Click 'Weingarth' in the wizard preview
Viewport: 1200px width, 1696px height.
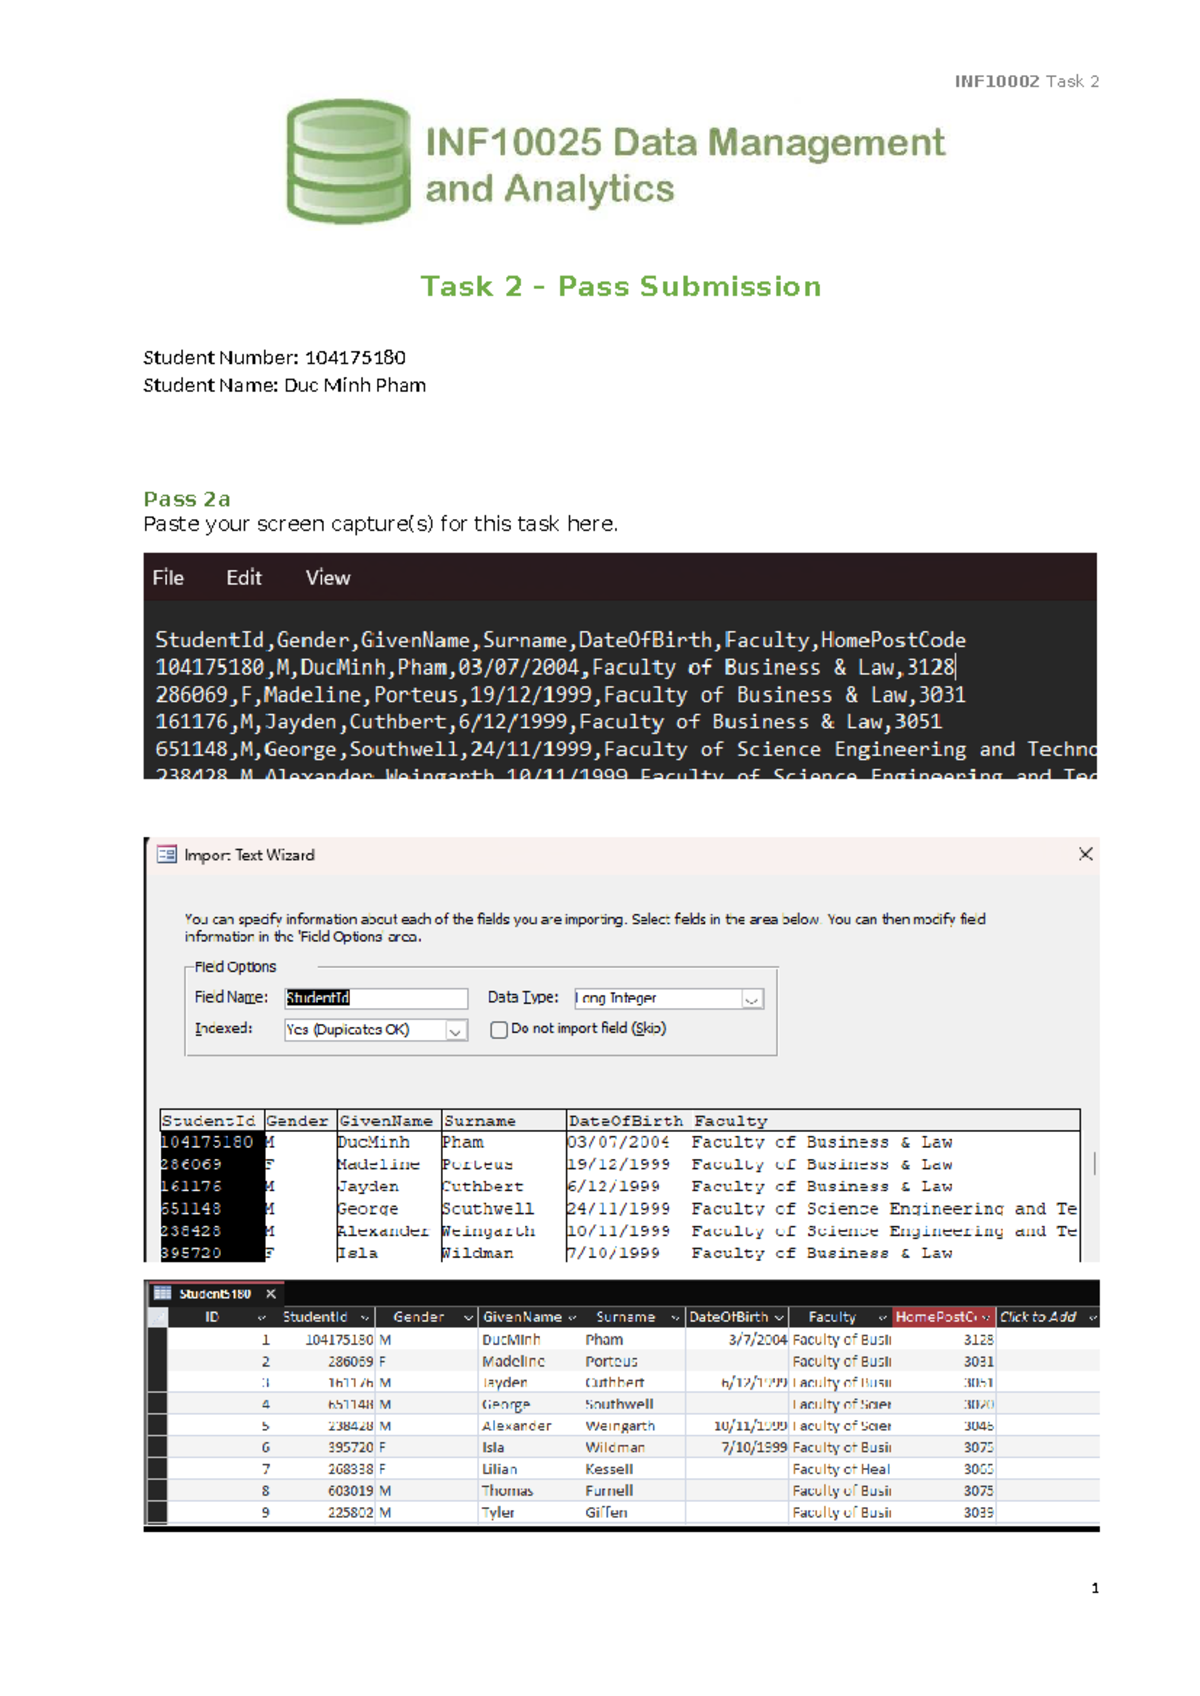pyautogui.click(x=489, y=1231)
